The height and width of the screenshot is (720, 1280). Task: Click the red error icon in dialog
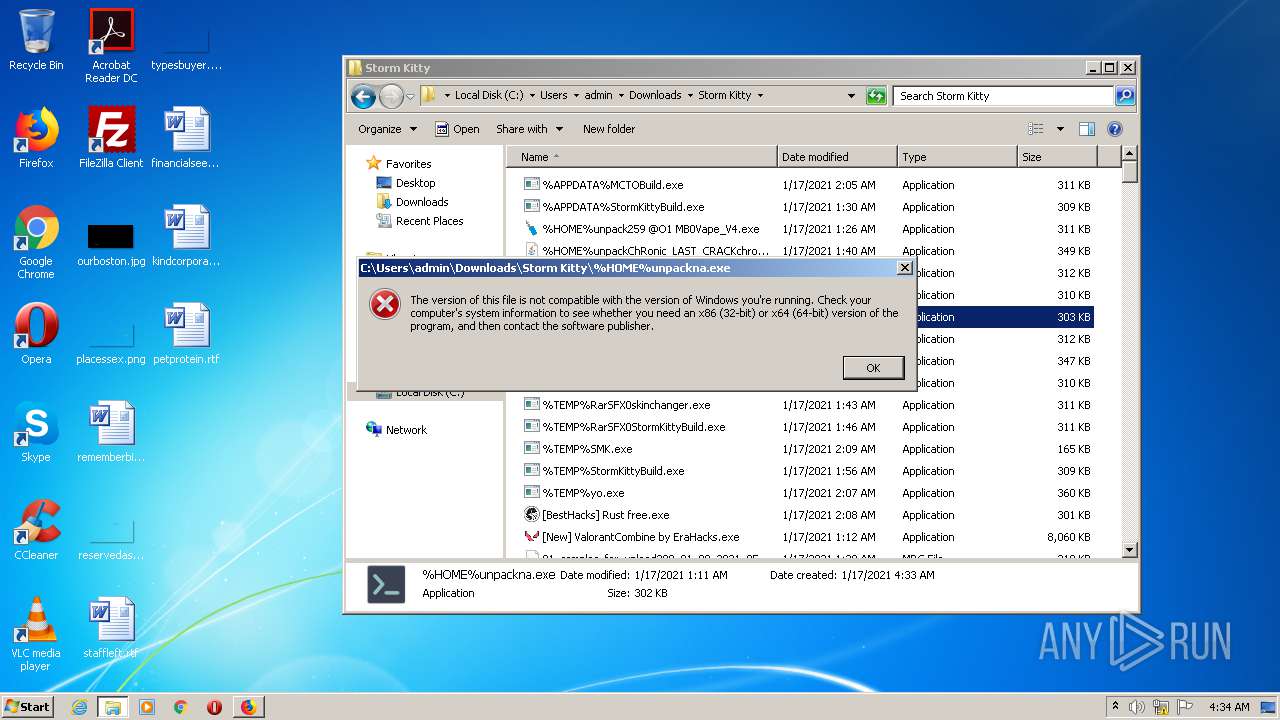point(385,304)
